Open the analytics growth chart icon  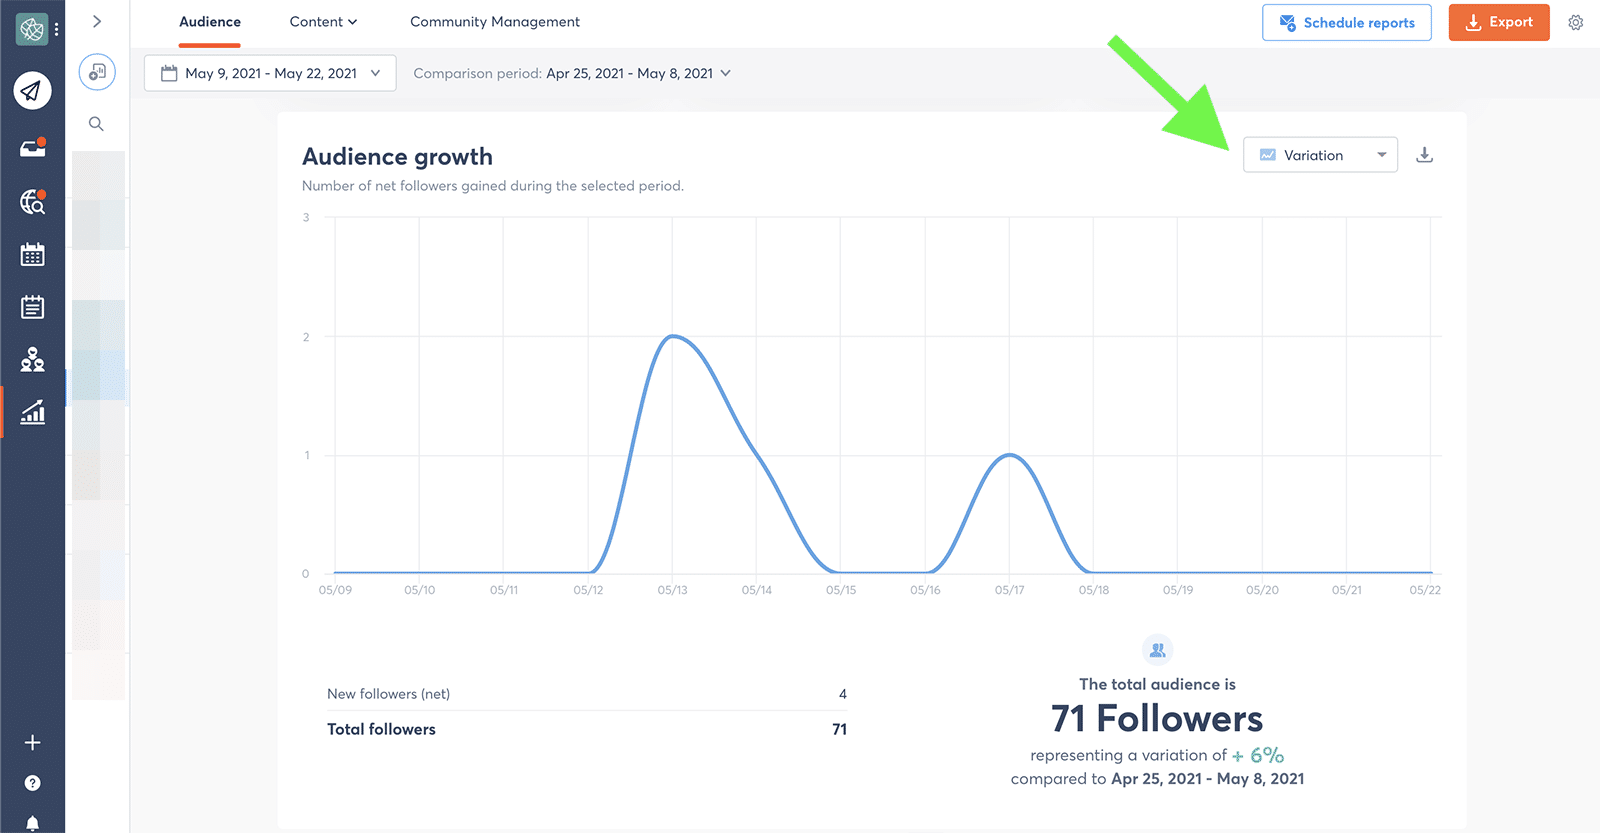(32, 412)
